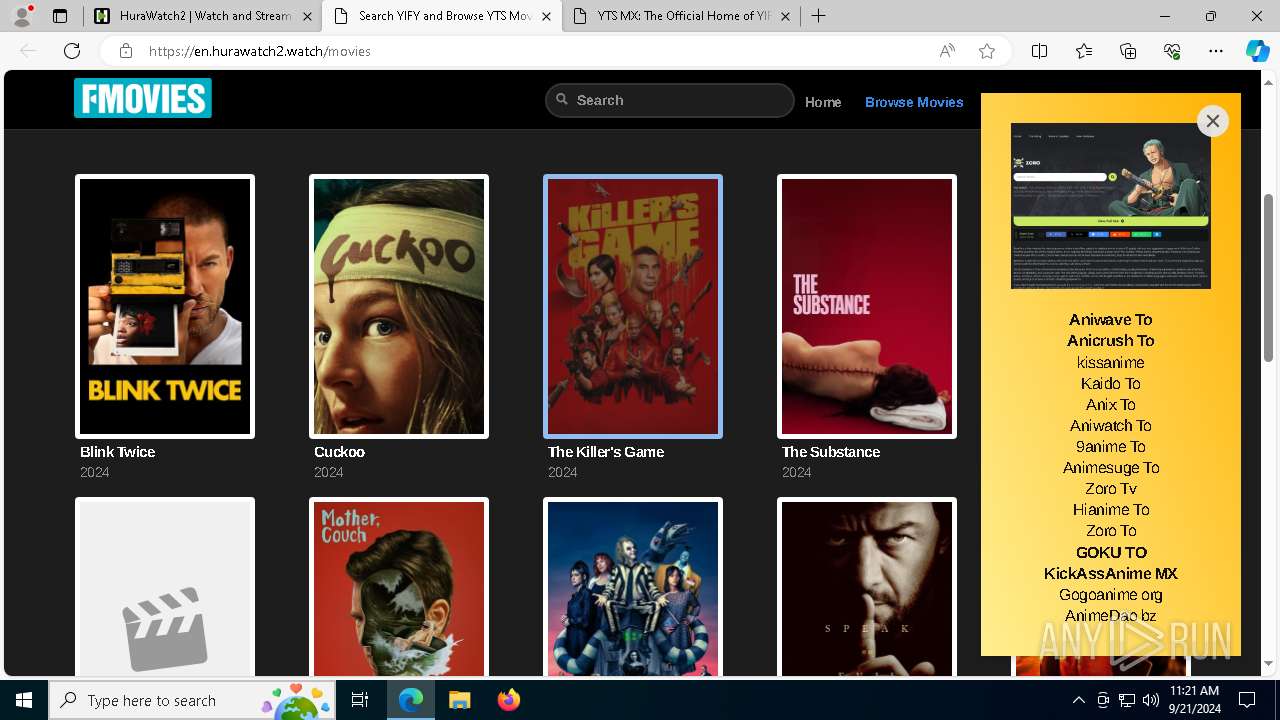Viewport: 1280px width, 720px height.
Task: Click Blink Twice title link
Action: (x=117, y=452)
